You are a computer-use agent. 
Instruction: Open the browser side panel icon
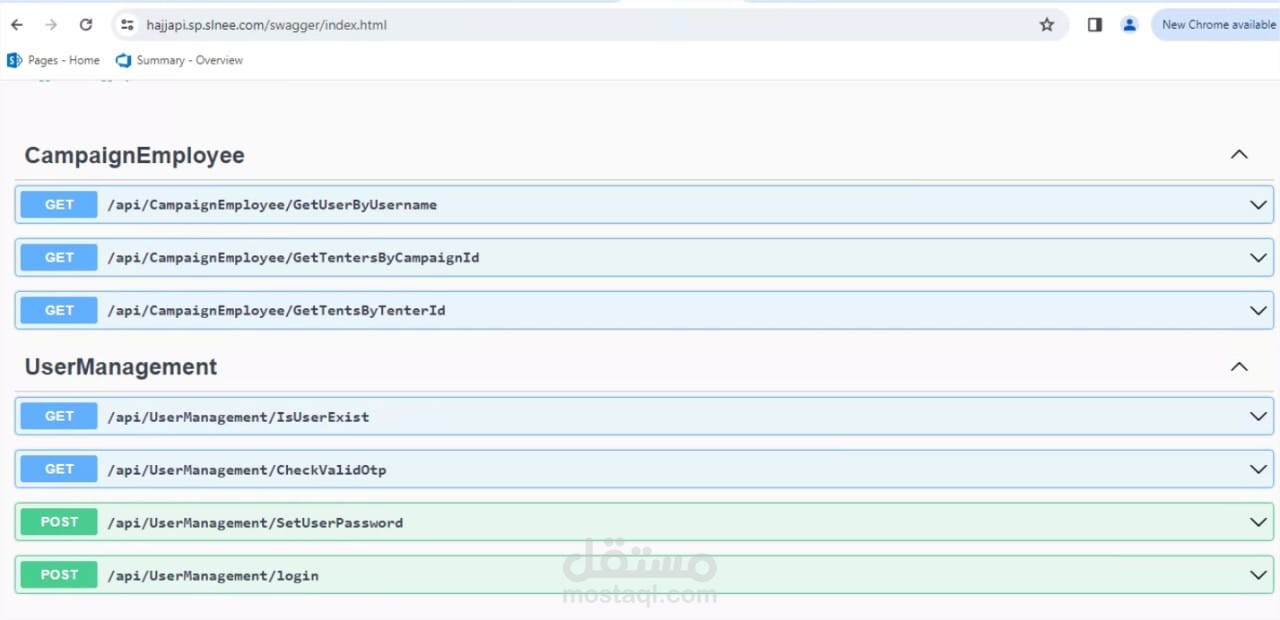(x=1095, y=25)
